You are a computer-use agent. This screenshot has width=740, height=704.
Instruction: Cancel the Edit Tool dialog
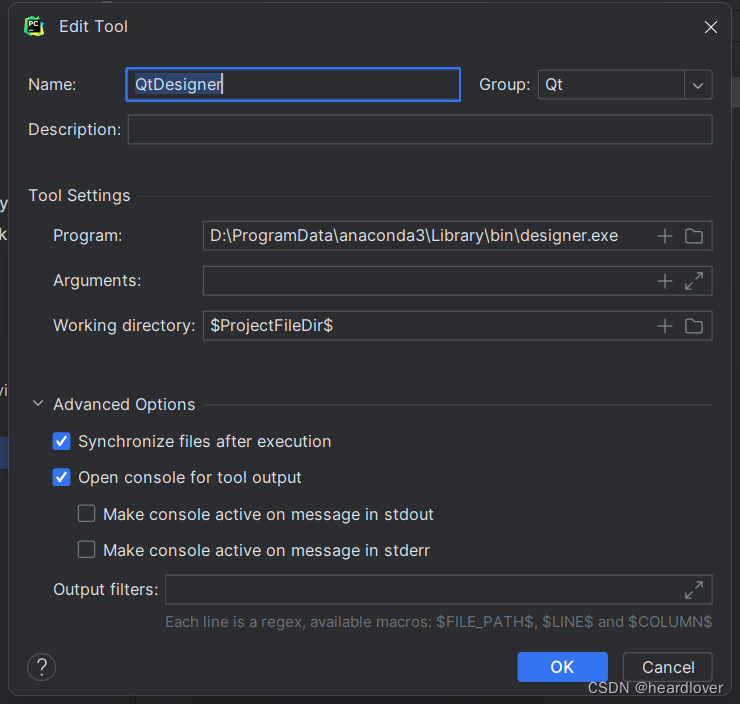click(x=668, y=667)
